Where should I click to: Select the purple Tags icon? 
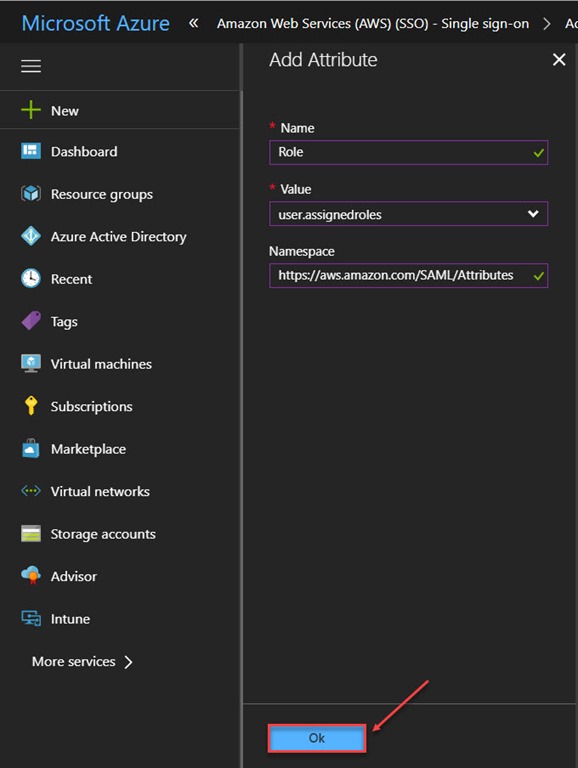31,321
